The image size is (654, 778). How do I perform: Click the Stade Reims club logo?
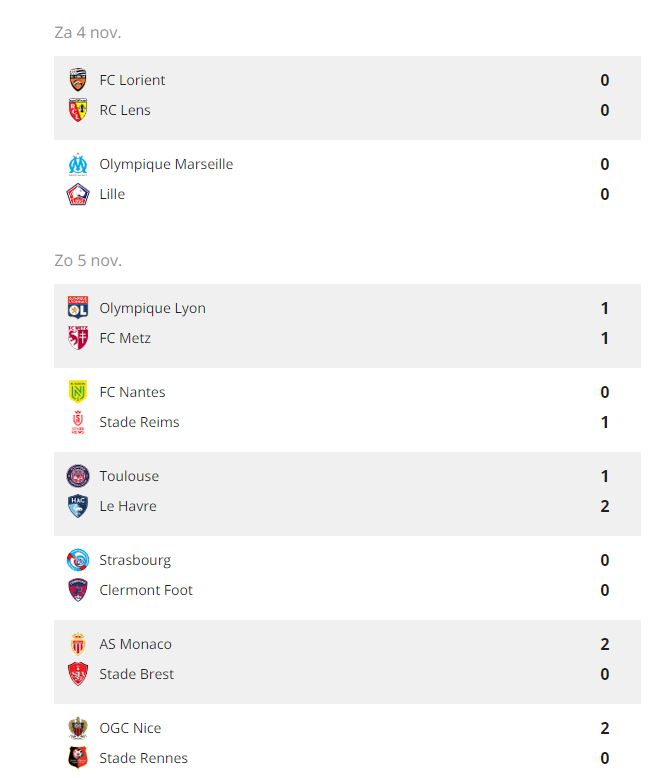coord(78,422)
